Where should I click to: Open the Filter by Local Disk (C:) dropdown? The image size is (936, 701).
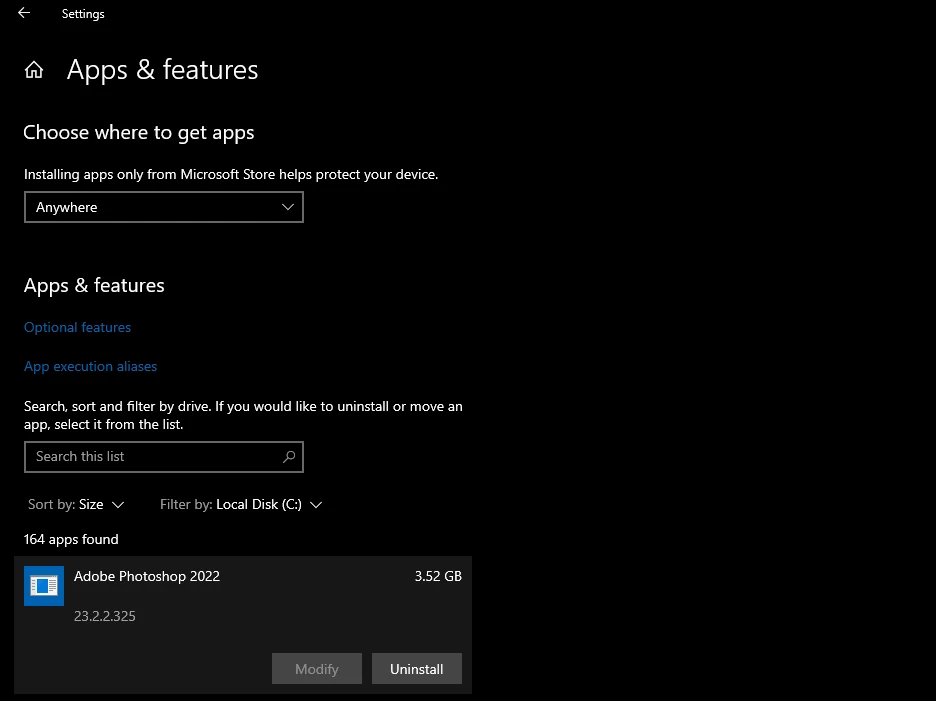click(241, 505)
